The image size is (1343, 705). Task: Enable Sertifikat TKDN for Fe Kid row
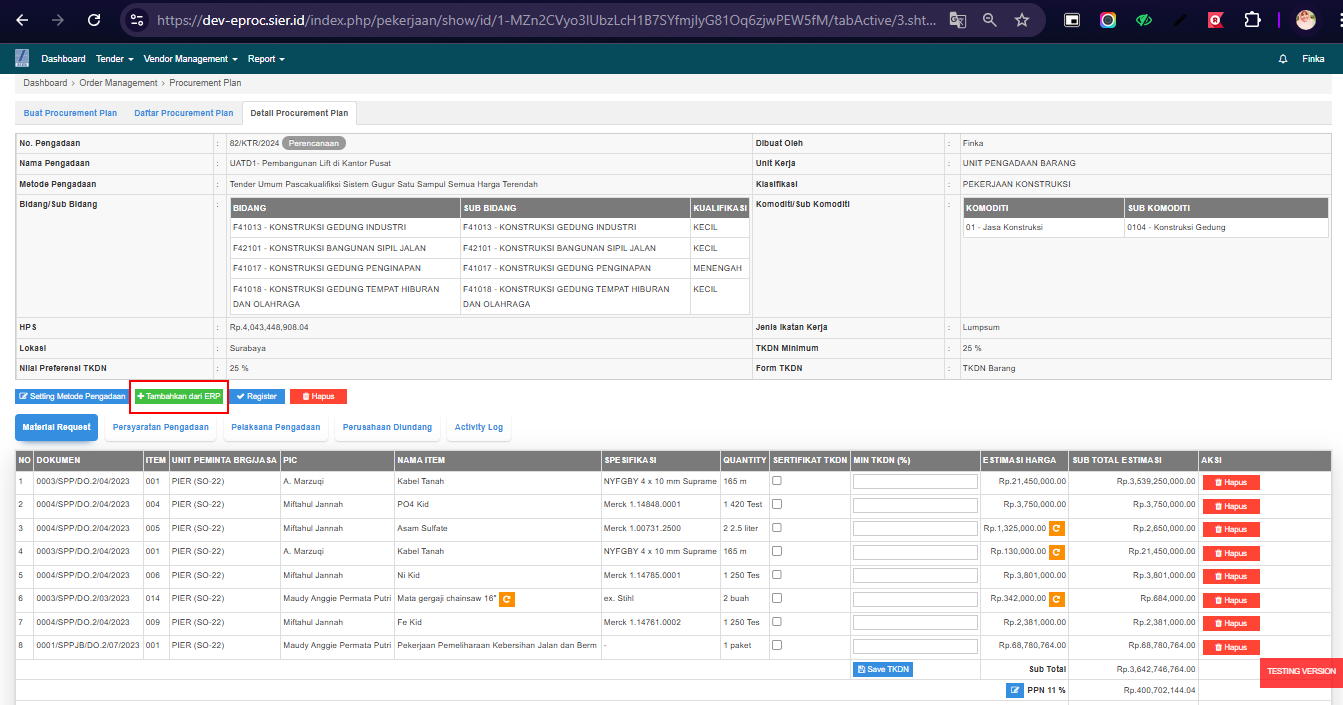pyautogui.click(x=777, y=622)
